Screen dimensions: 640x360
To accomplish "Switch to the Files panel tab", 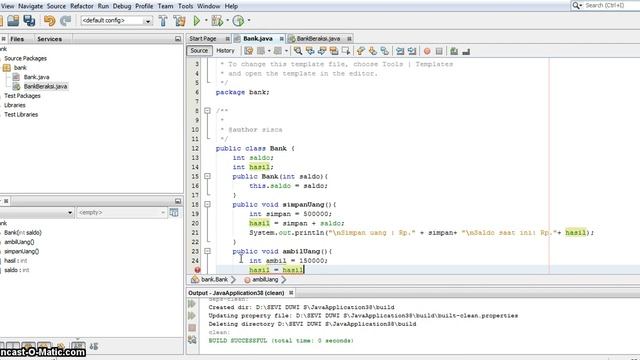I will coord(17,39).
